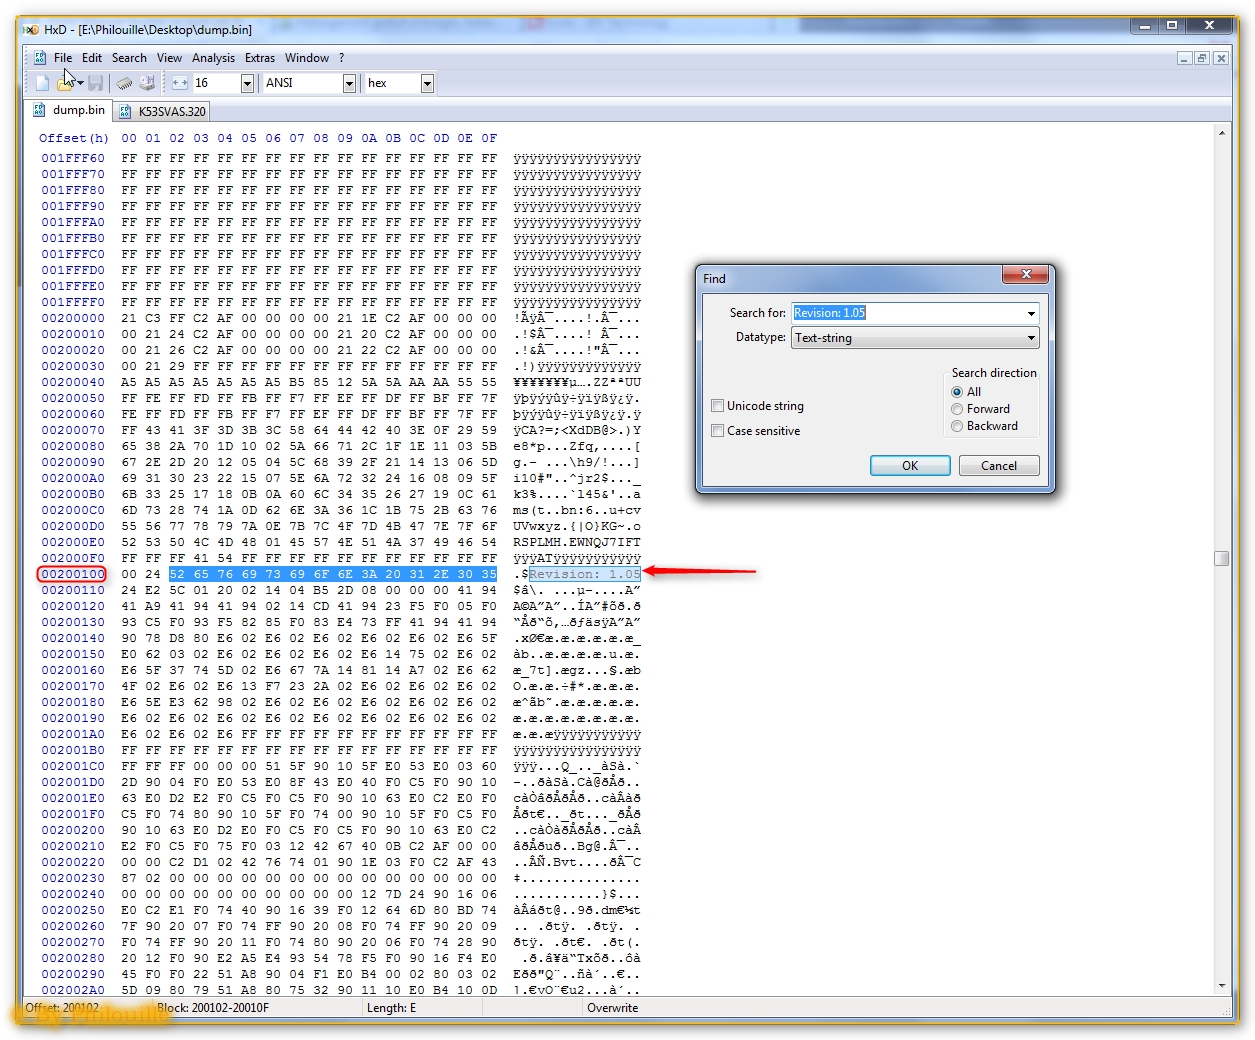Select the Forward search direction
Image resolution: width=1255 pixels, height=1040 pixels.
click(x=957, y=409)
